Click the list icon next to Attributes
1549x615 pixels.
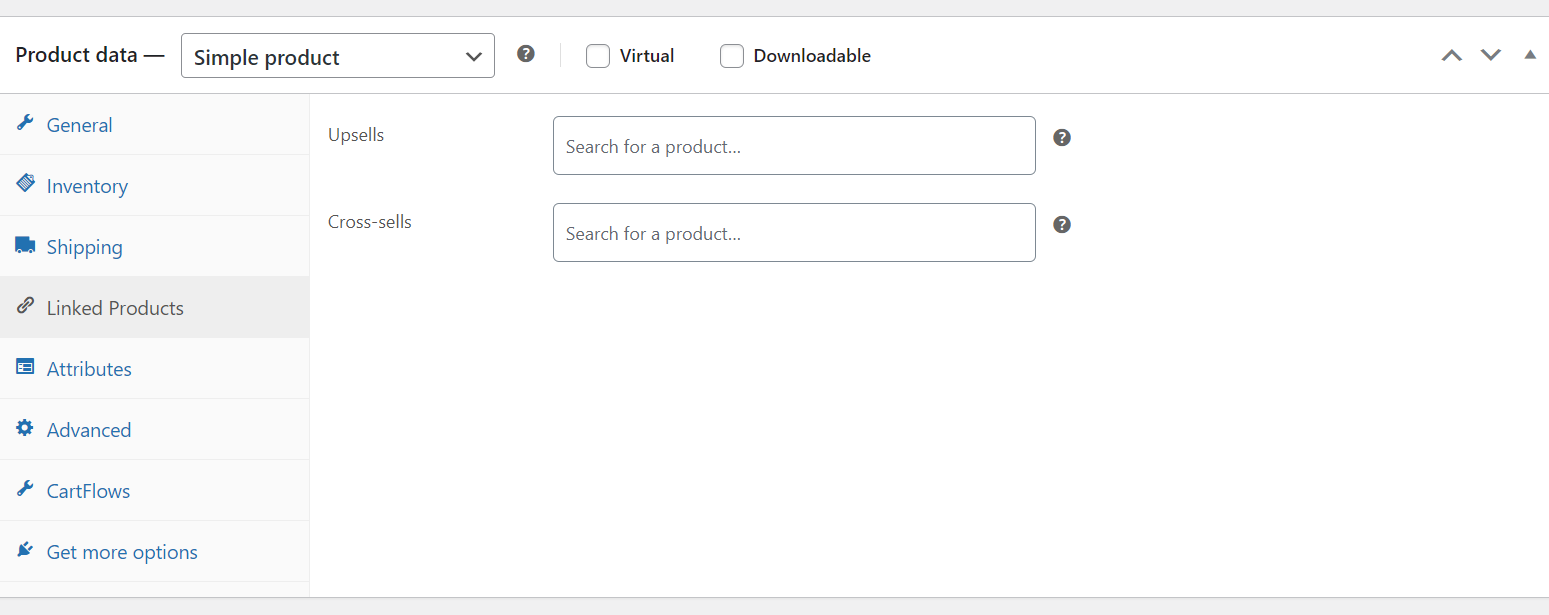(25, 366)
